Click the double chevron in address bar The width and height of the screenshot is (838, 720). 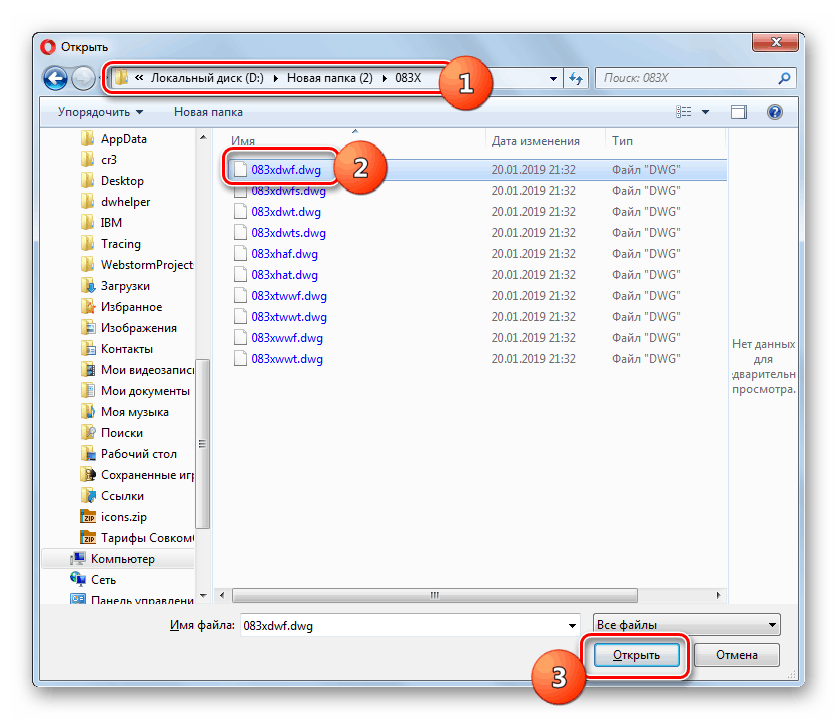tap(139, 78)
